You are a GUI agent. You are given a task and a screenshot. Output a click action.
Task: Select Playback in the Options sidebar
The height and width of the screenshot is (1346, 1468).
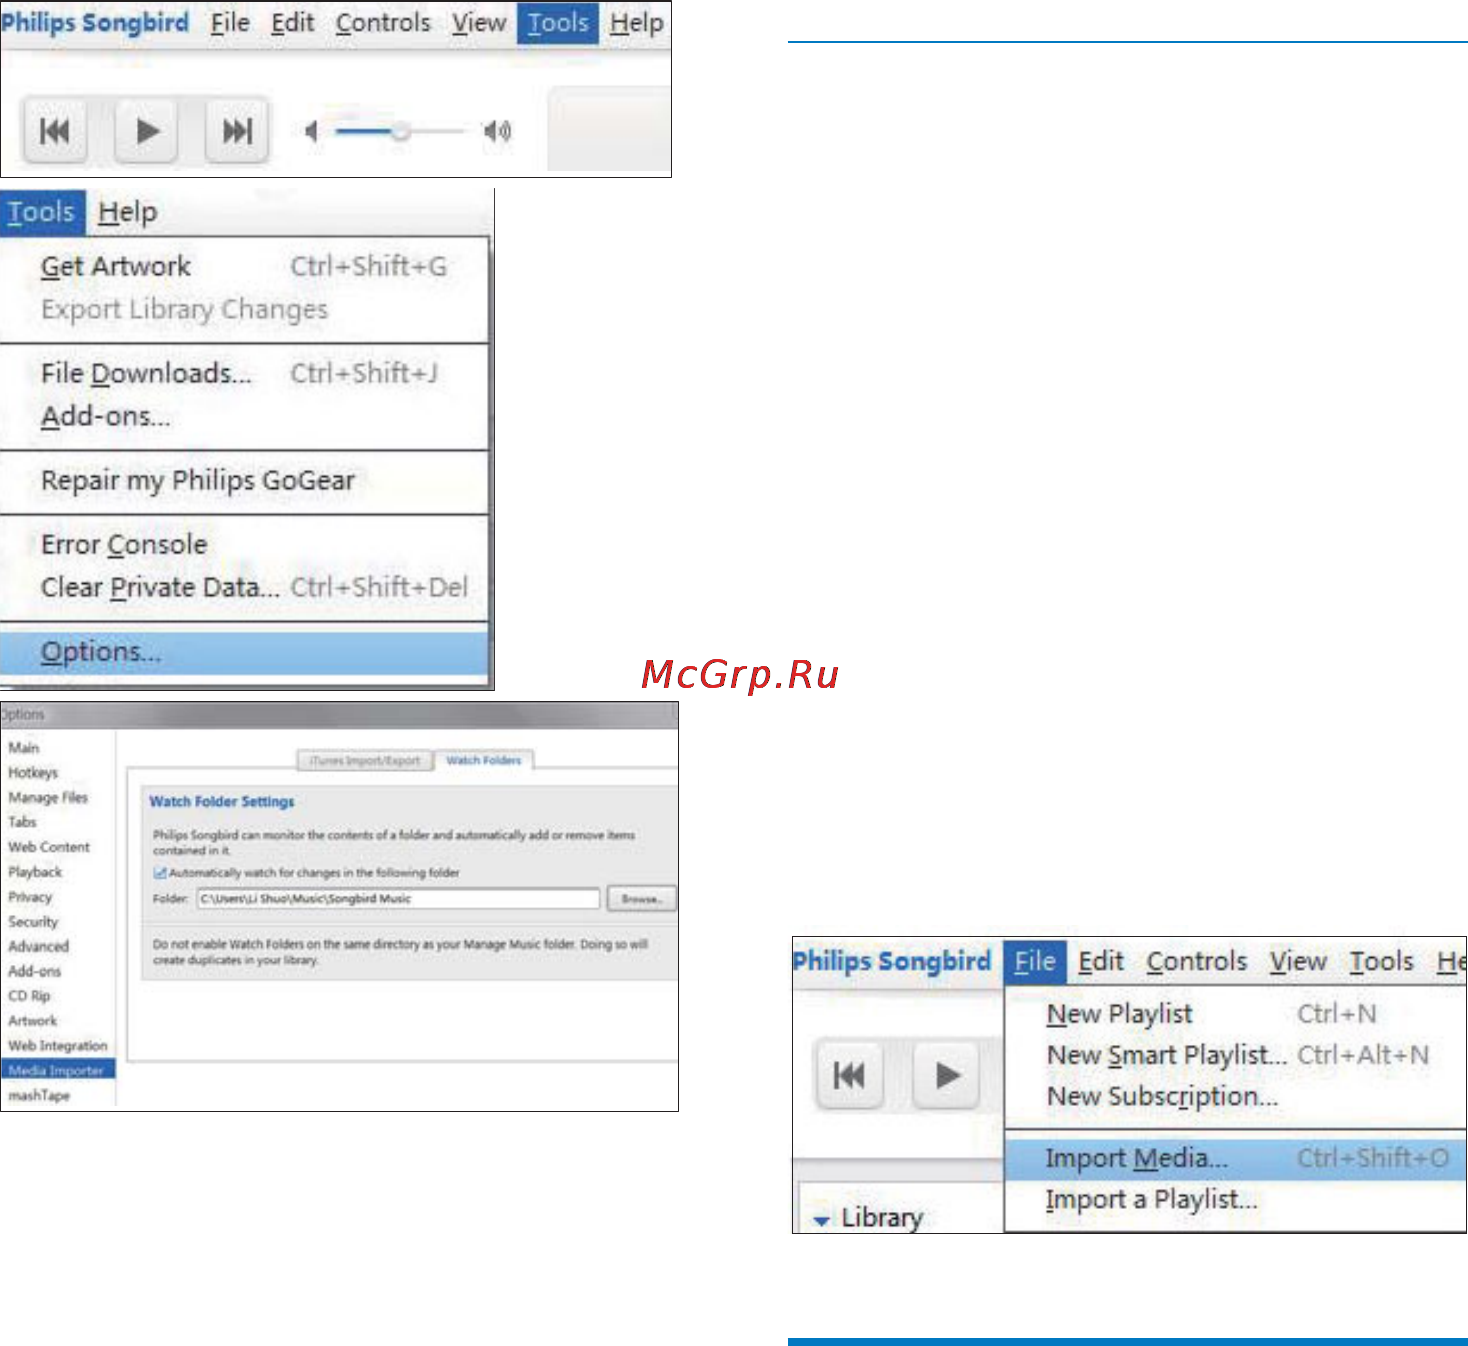click(35, 872)
